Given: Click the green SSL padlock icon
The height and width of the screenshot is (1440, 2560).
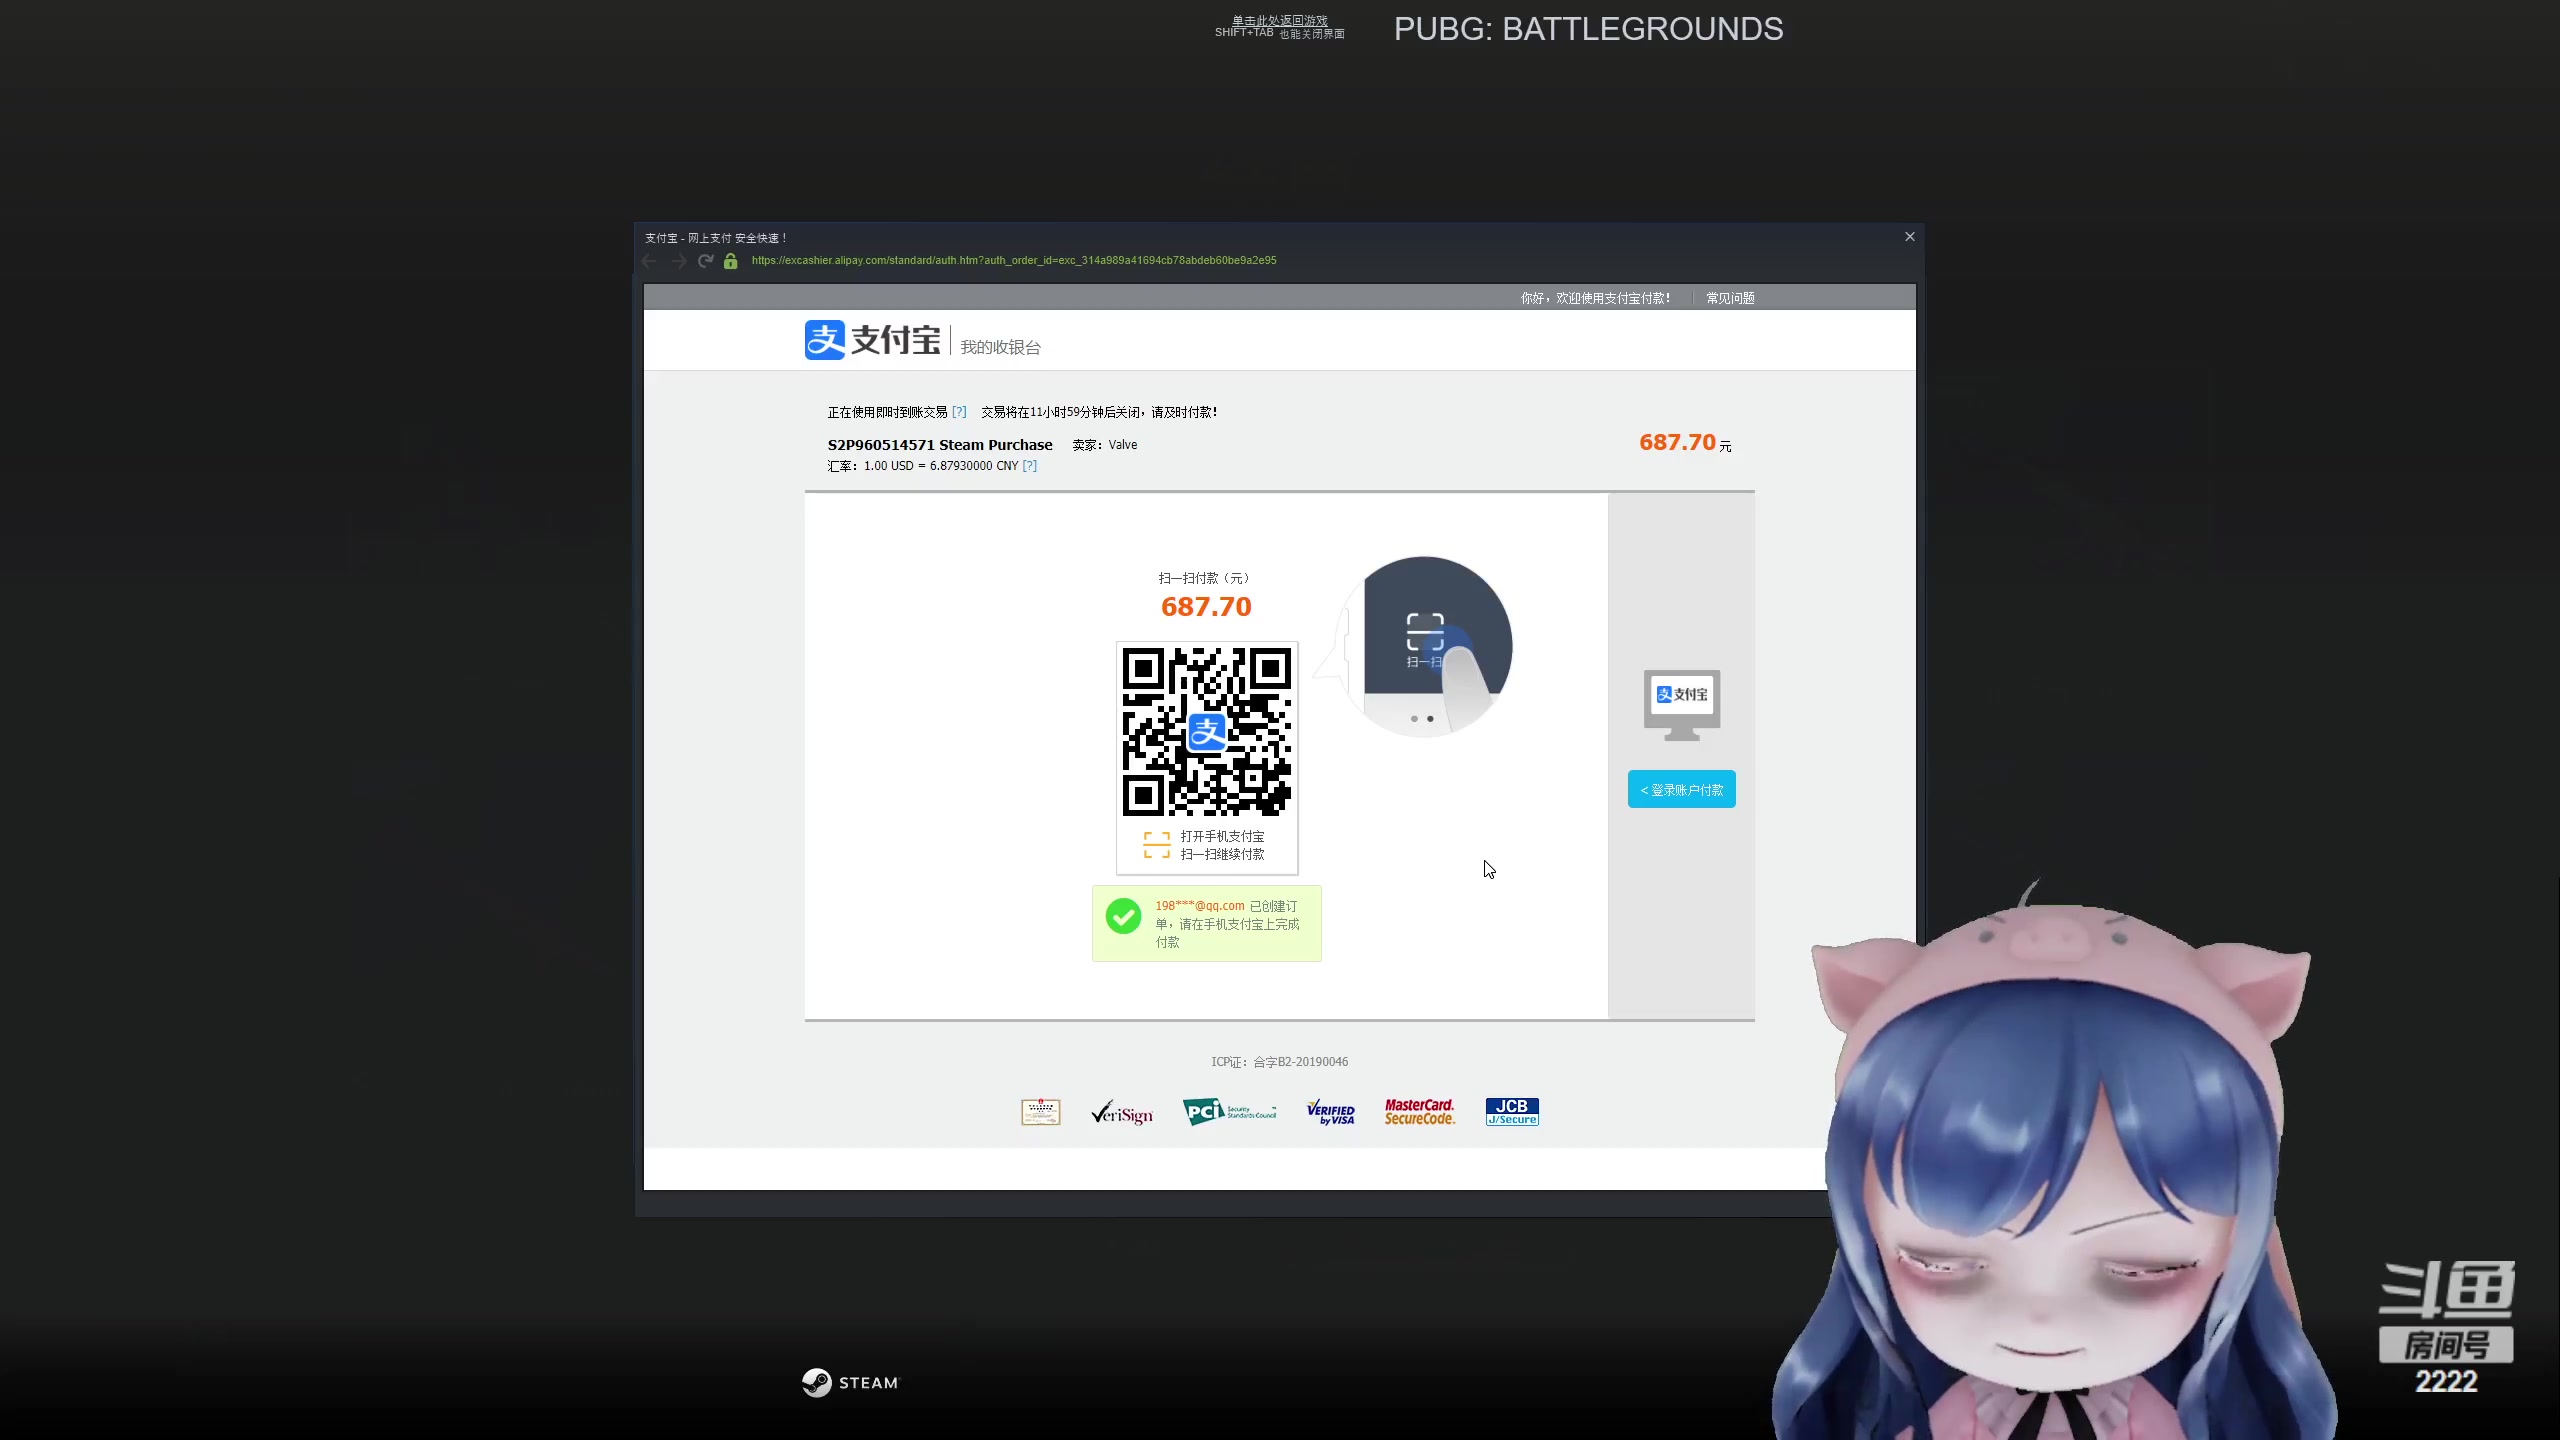Looking at the screenshot, I should (731, 261).
